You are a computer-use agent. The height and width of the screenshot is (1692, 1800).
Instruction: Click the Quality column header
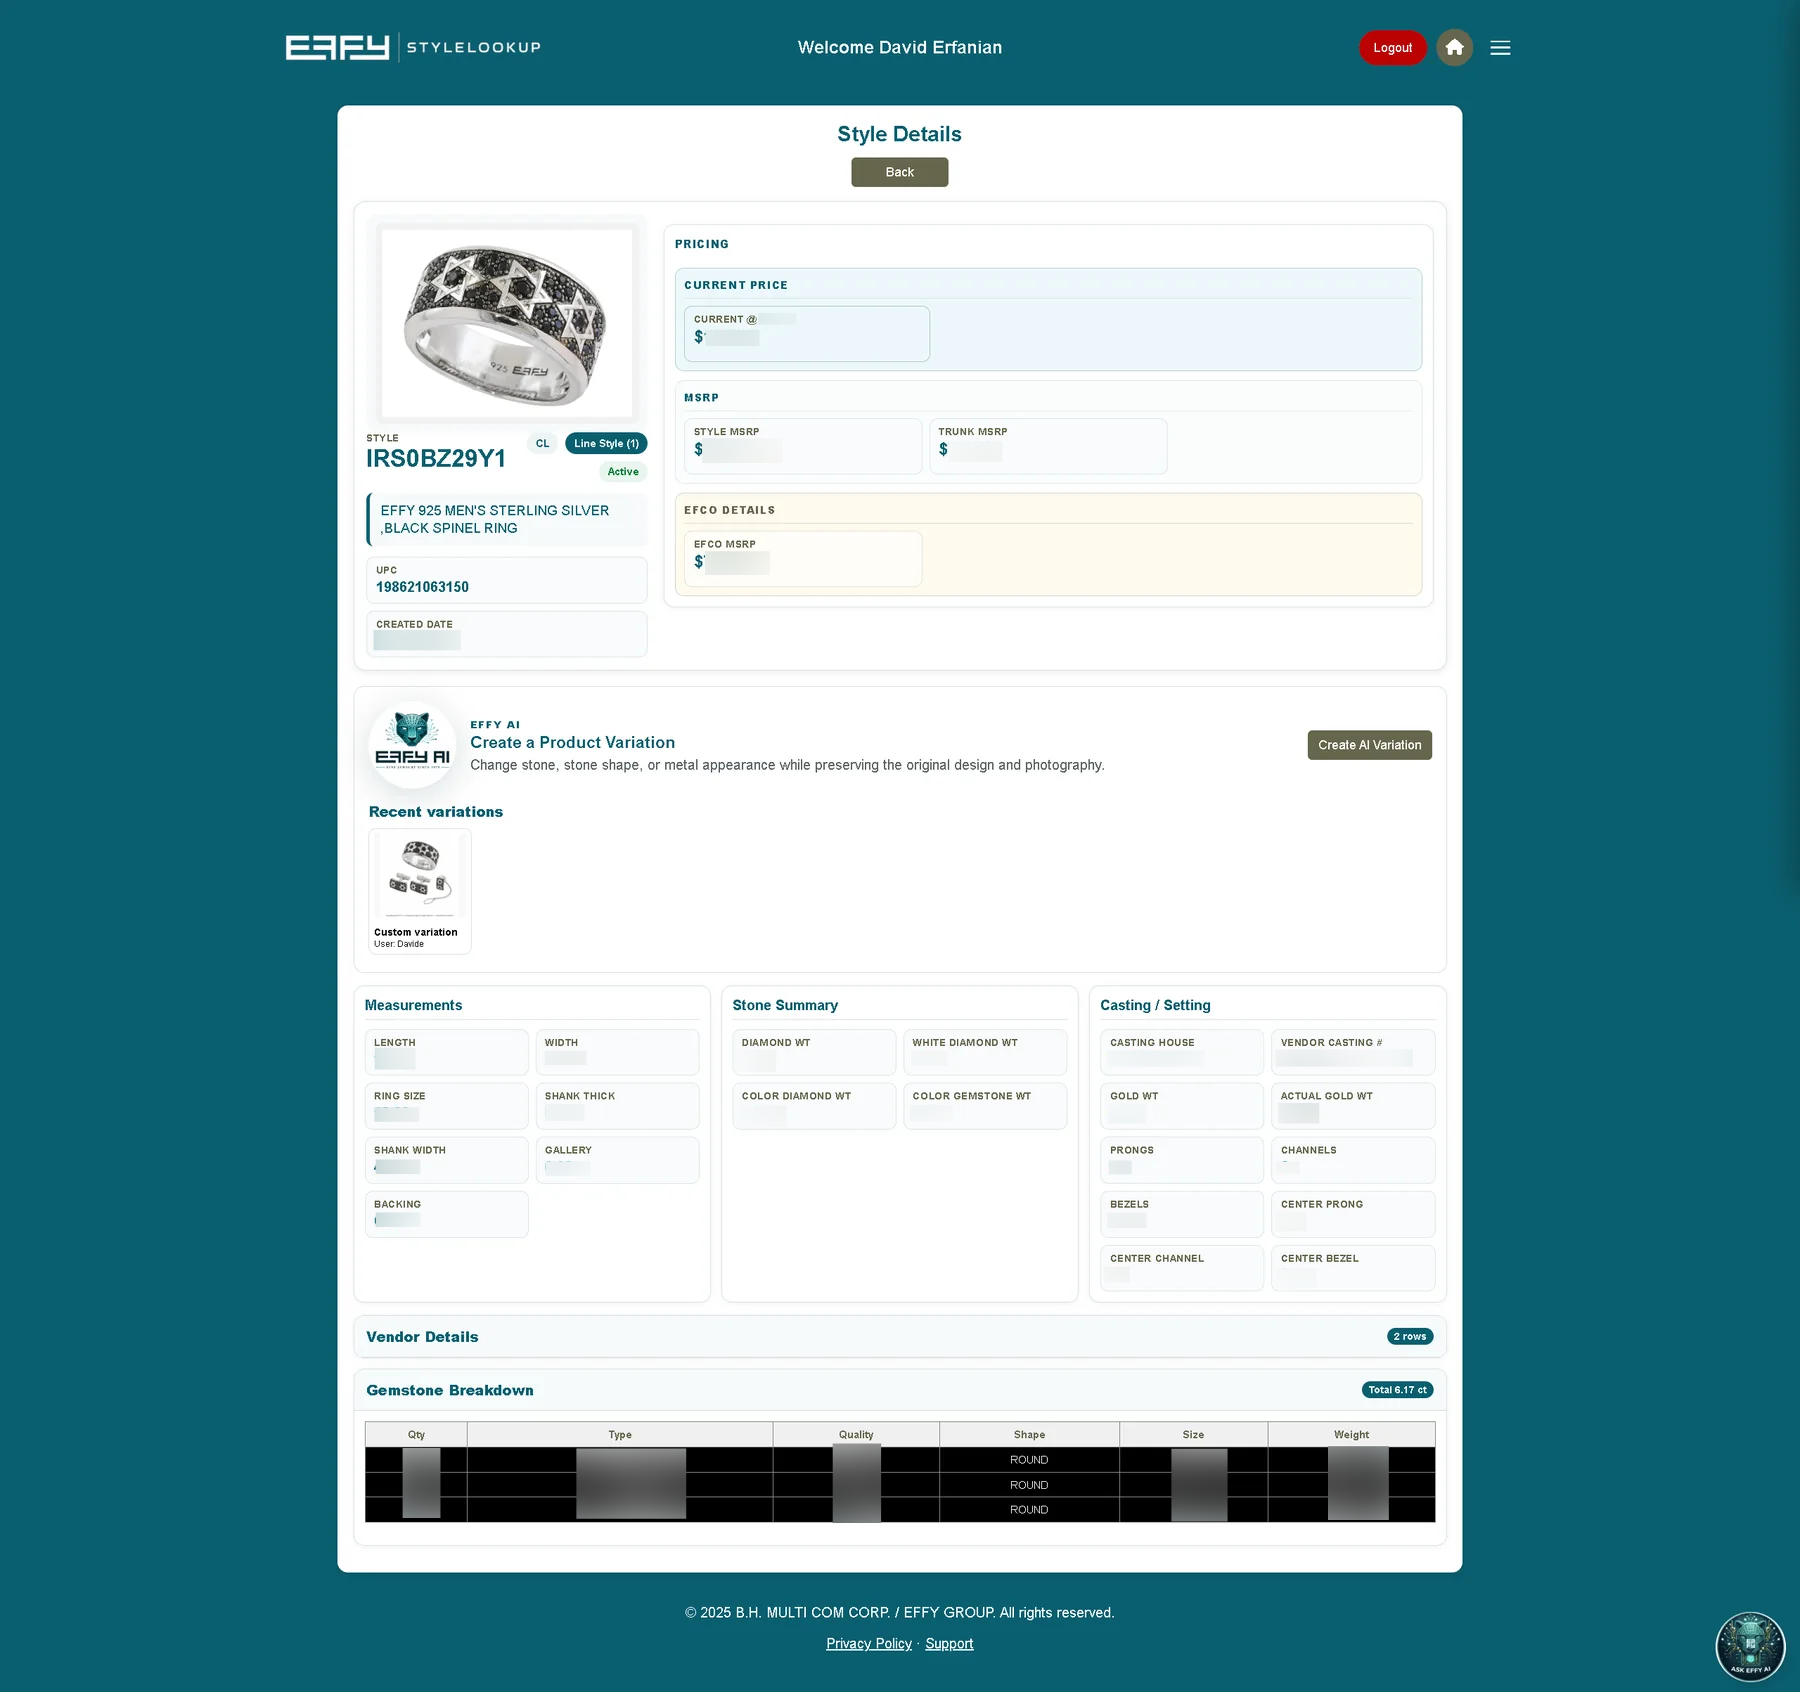coord(856,1434)
